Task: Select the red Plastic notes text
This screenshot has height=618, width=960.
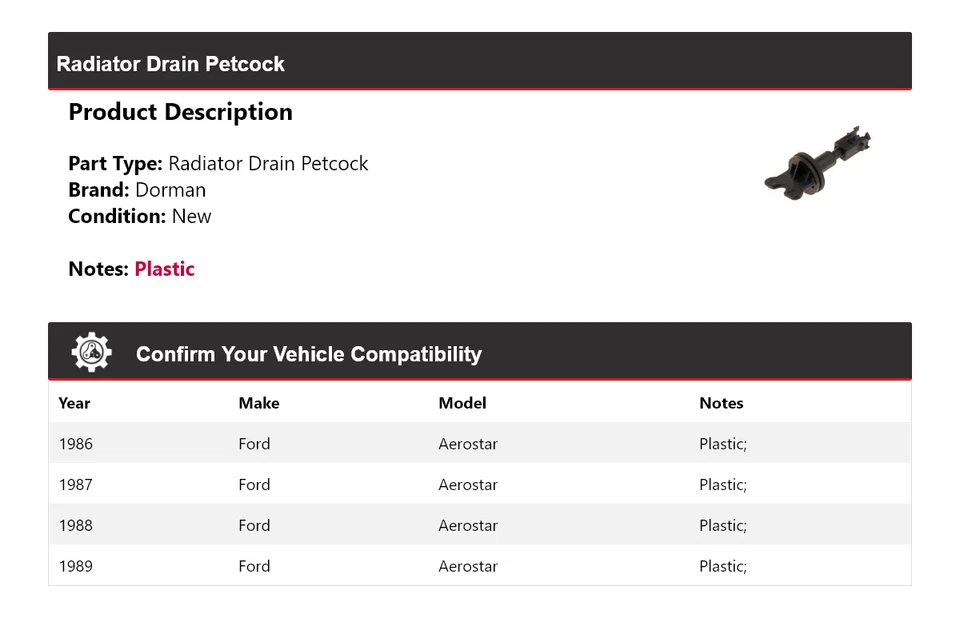Action: tap(164, 269)
